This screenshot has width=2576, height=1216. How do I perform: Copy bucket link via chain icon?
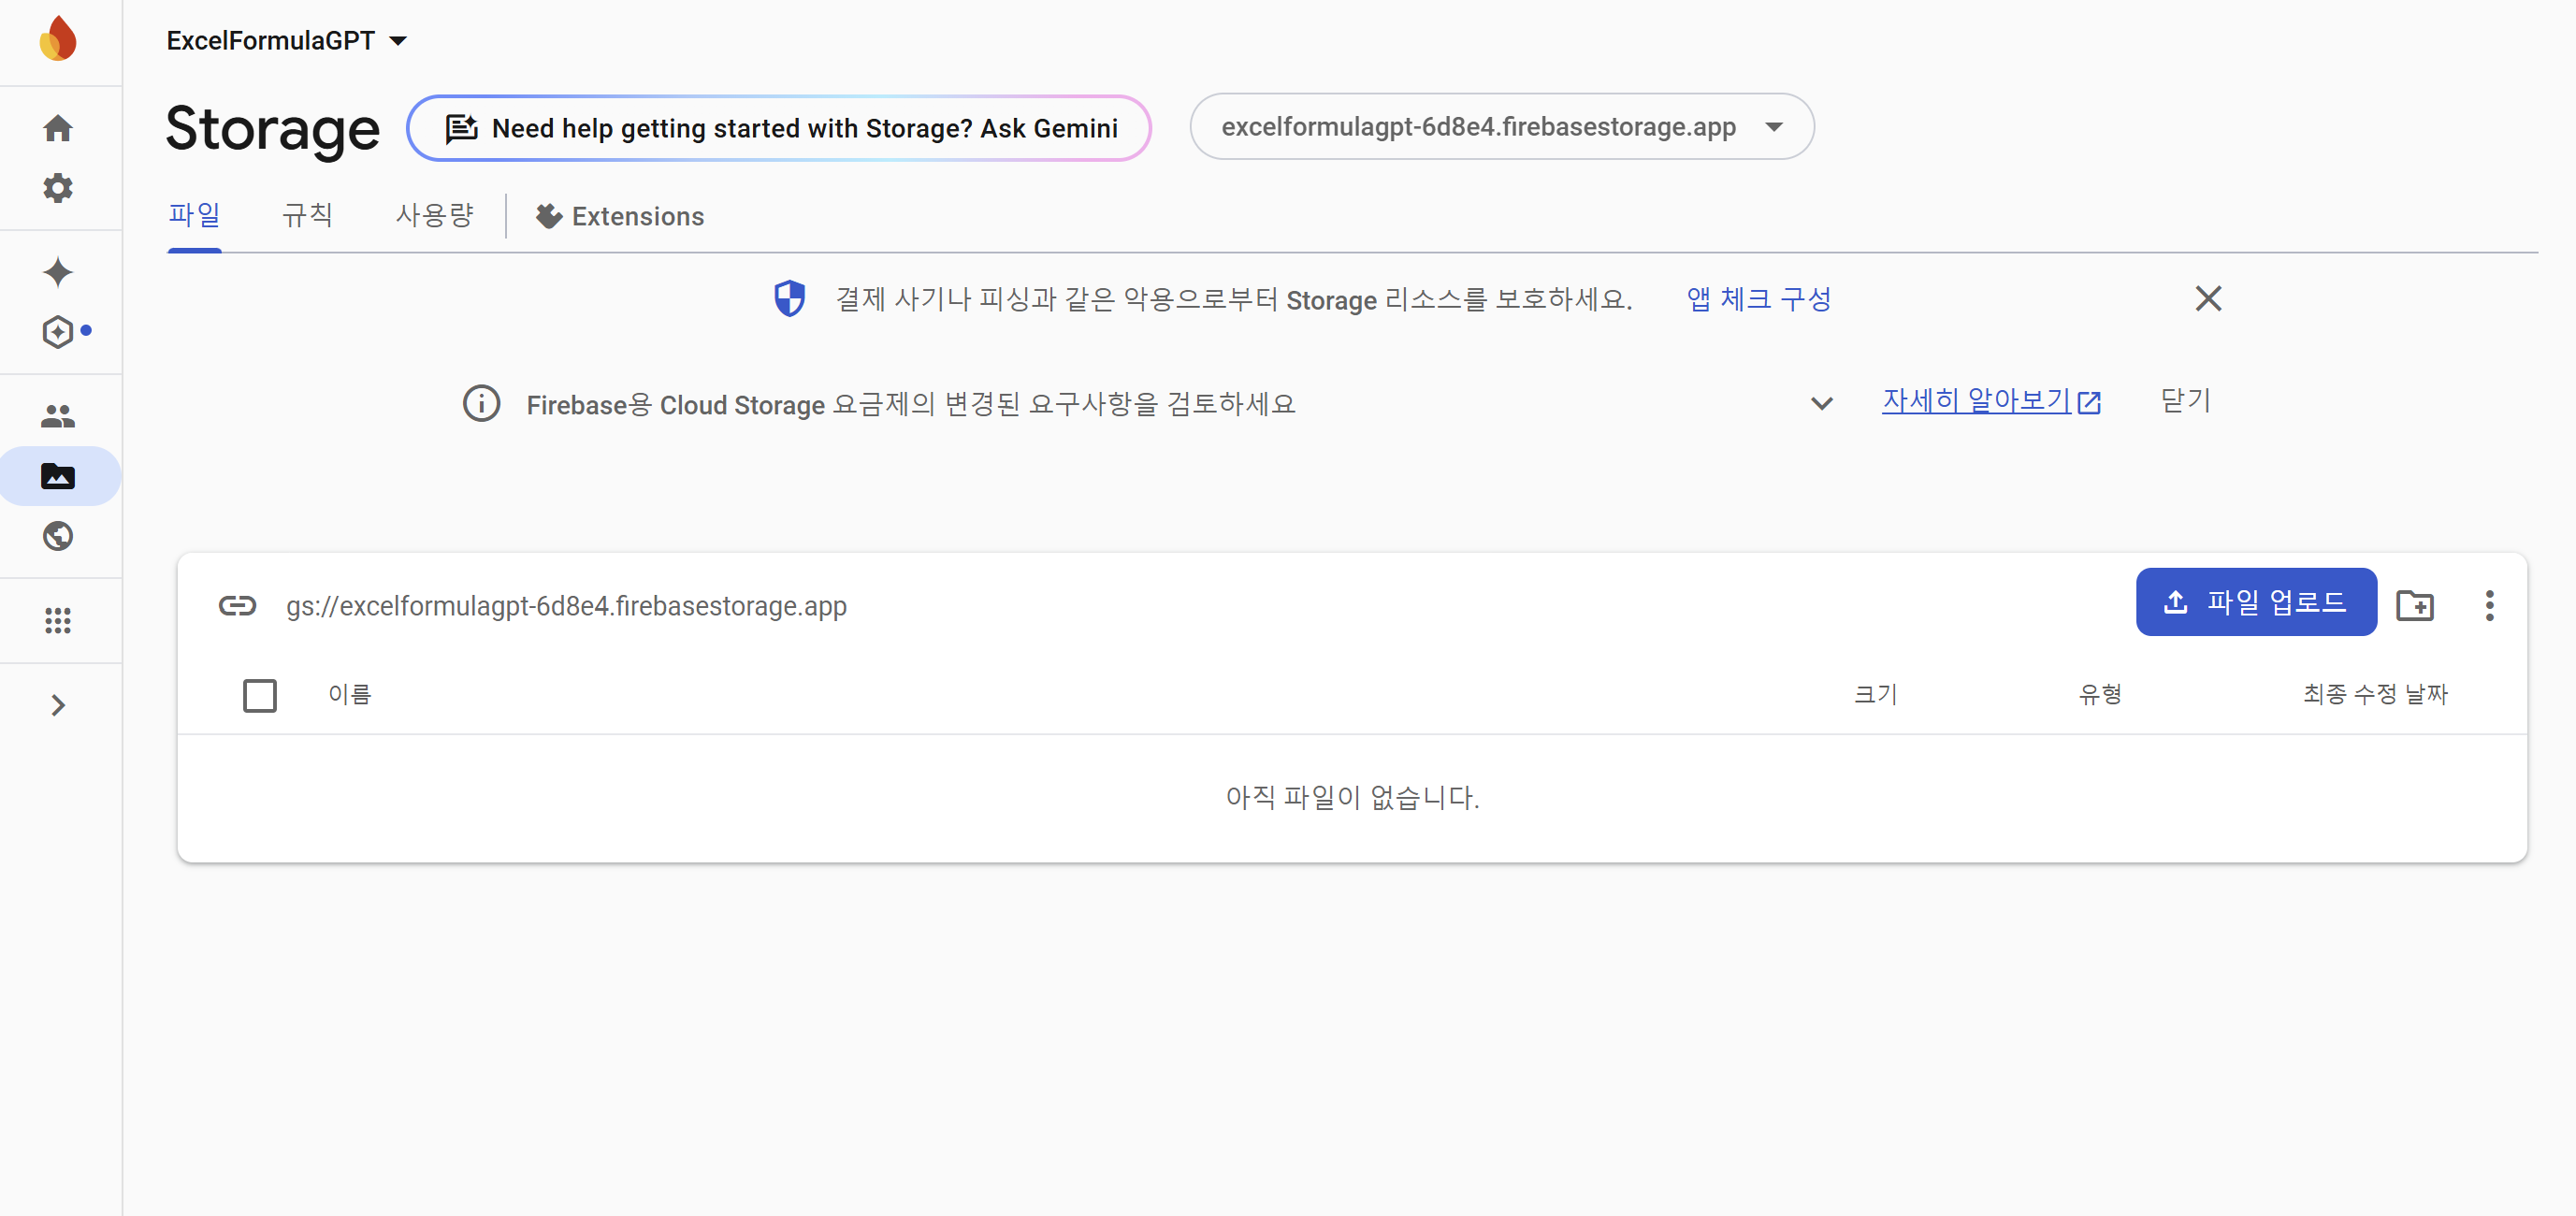coord(237,606)
